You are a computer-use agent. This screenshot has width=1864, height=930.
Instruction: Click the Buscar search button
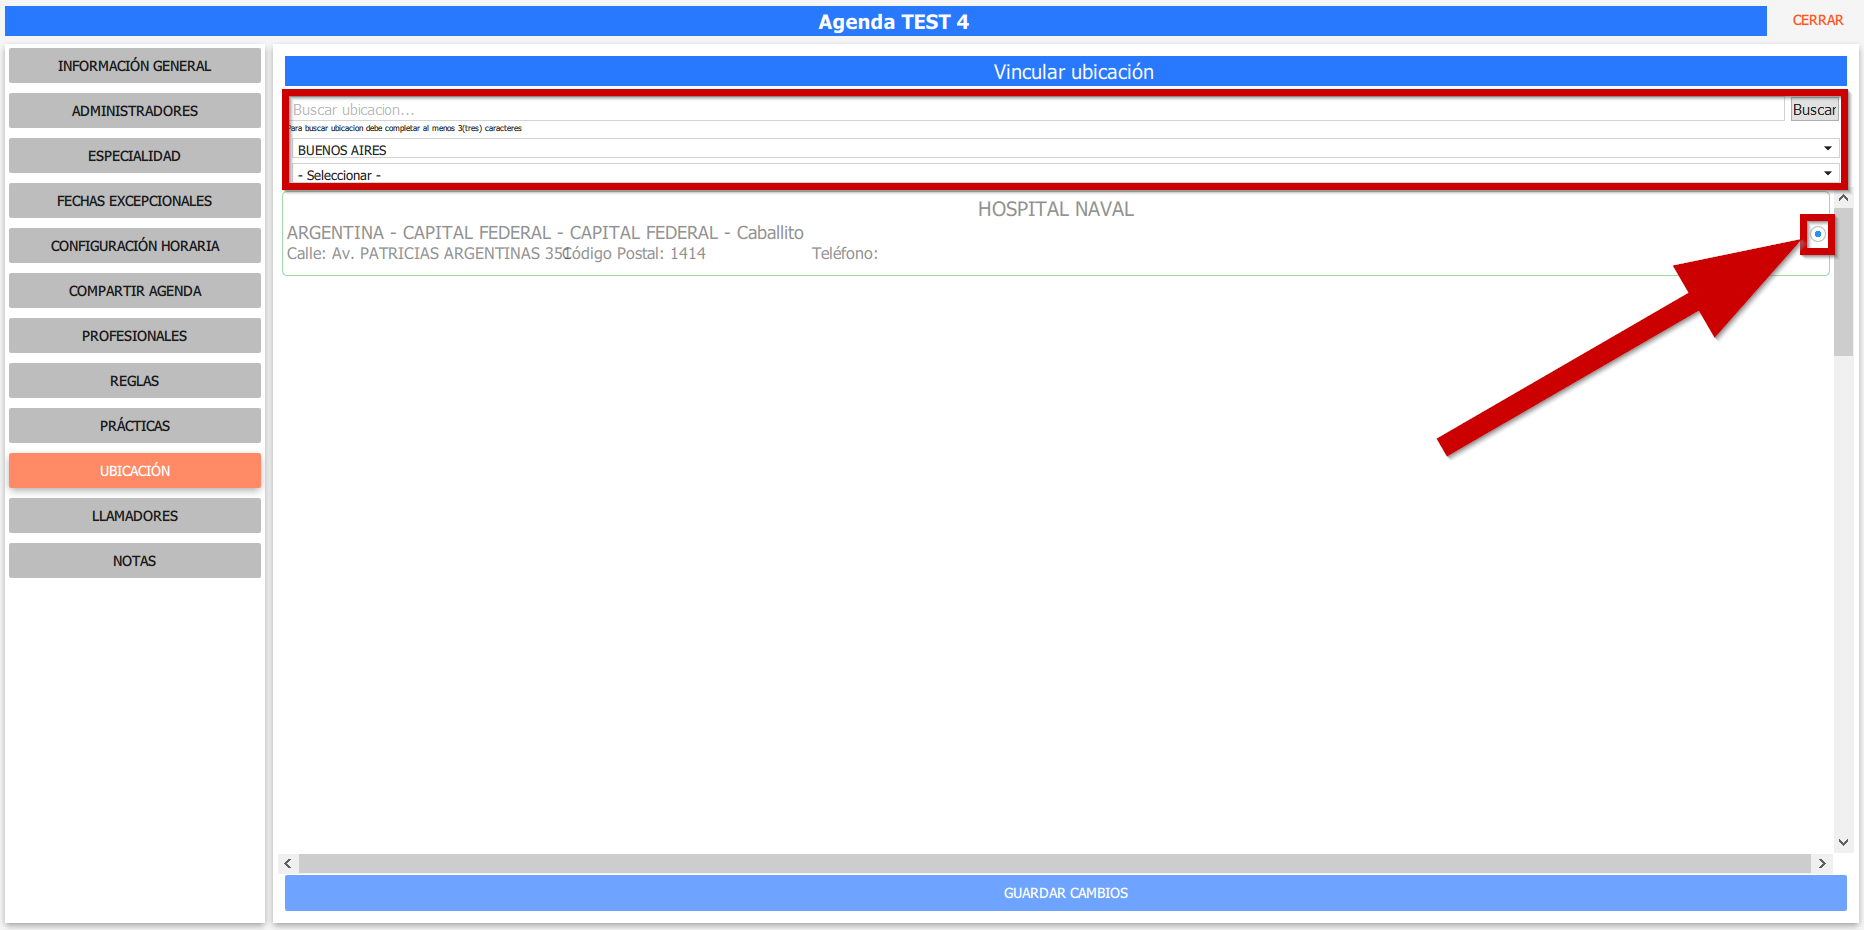tap(1813, 110)
